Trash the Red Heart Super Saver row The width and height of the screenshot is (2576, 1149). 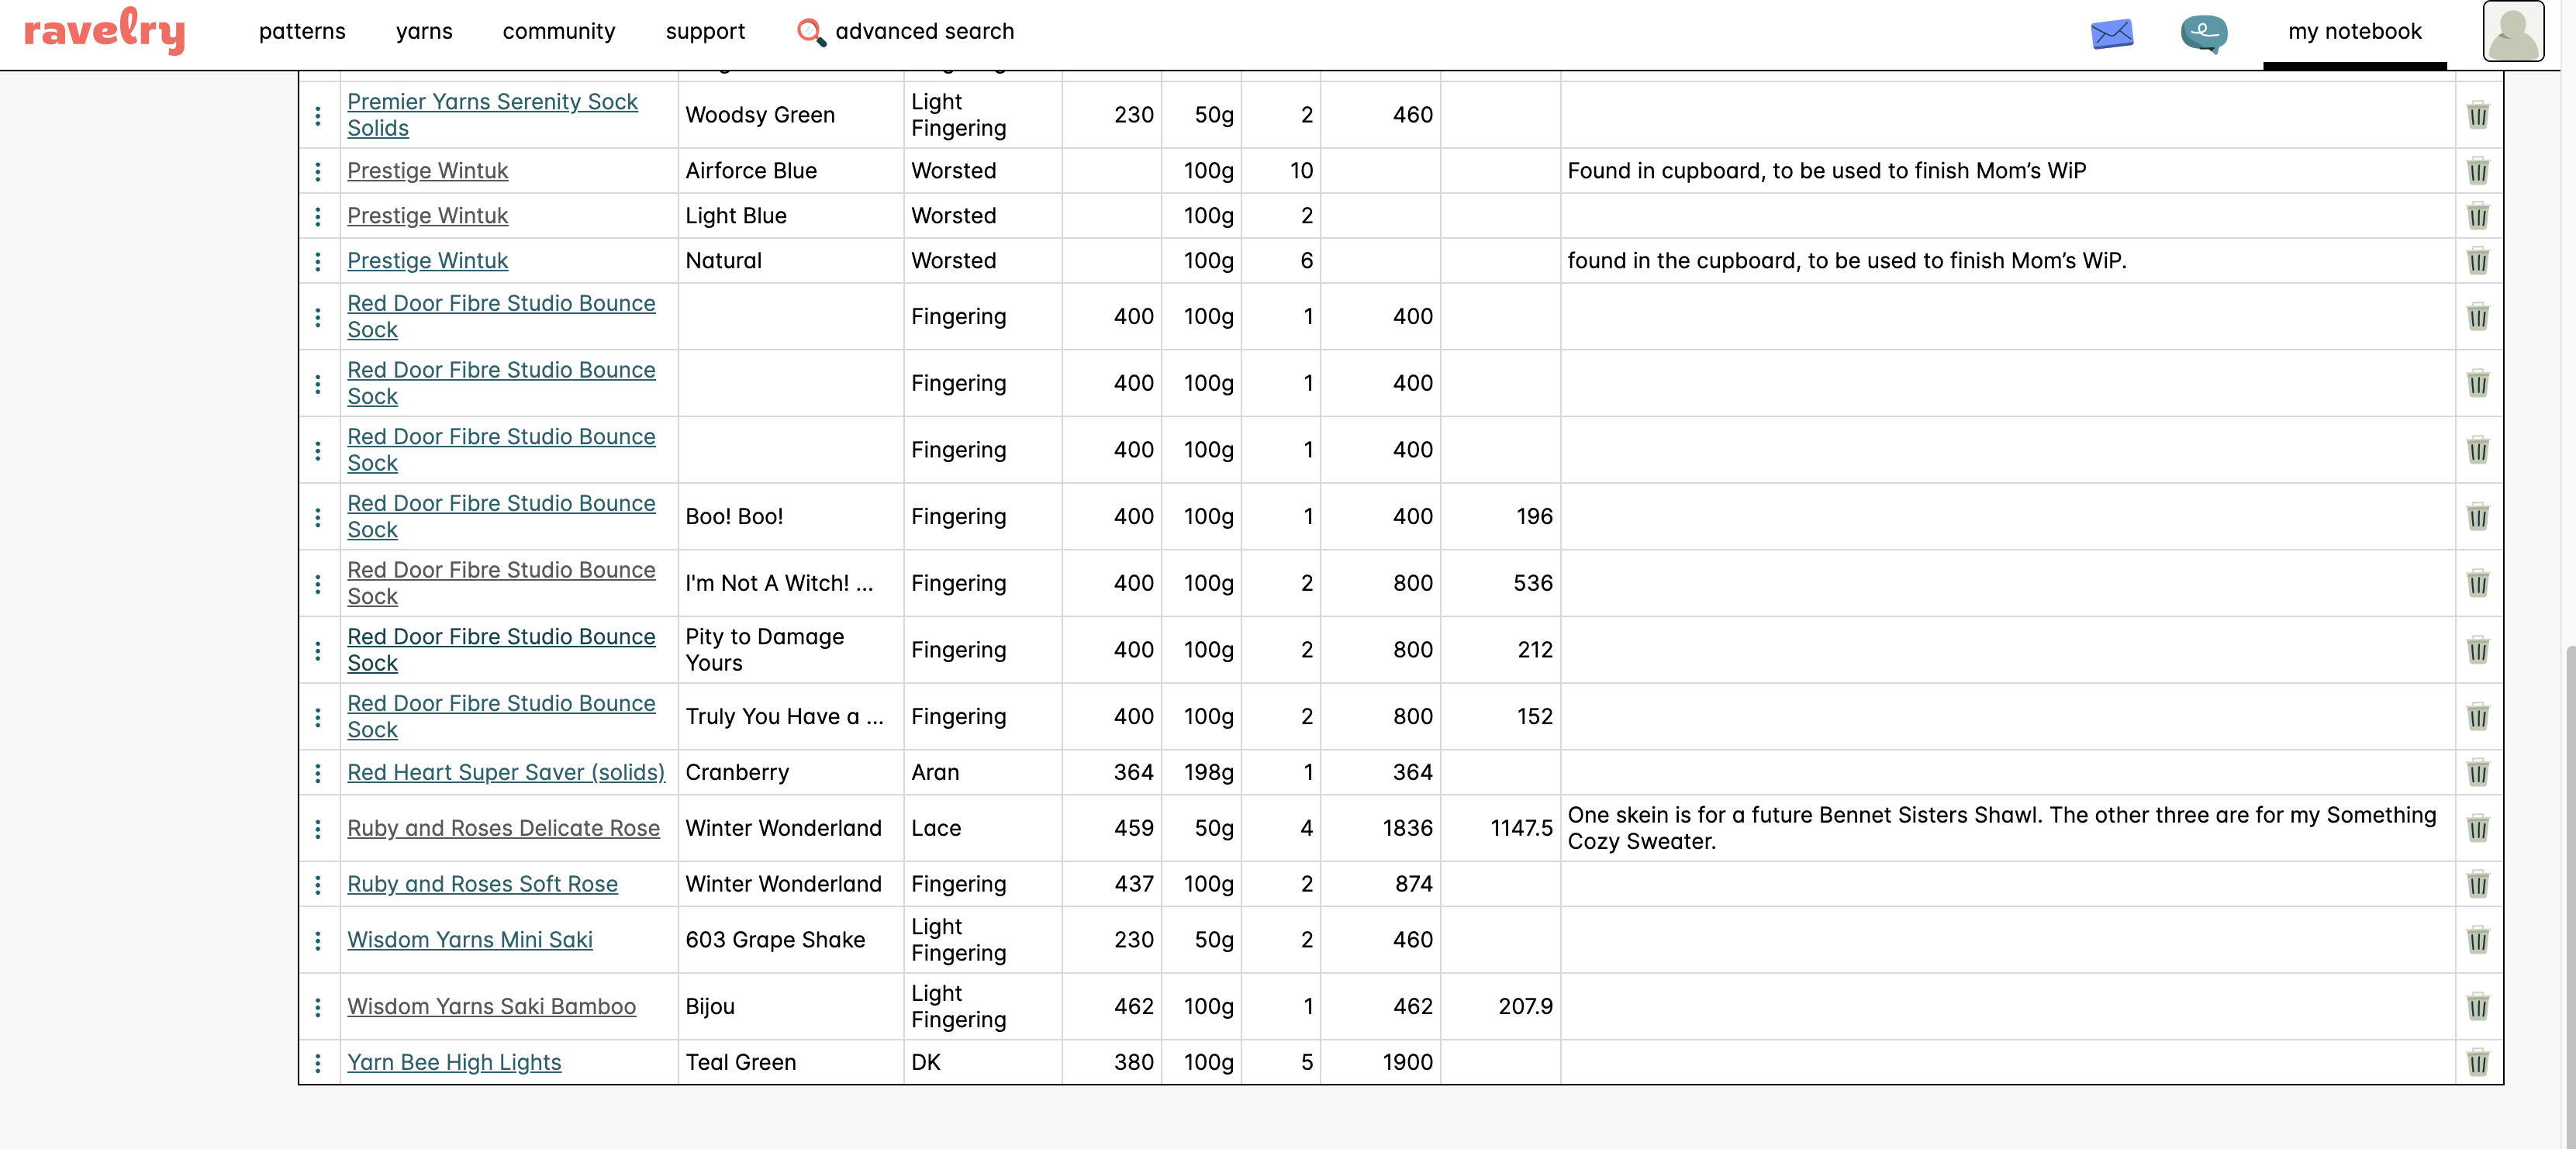2477,772
